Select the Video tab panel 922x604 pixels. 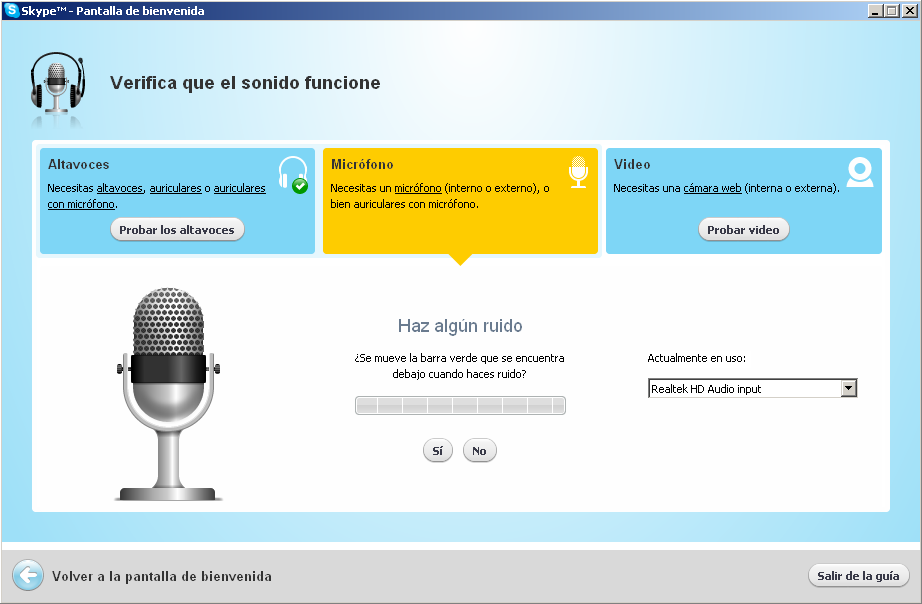pos(743,201)
